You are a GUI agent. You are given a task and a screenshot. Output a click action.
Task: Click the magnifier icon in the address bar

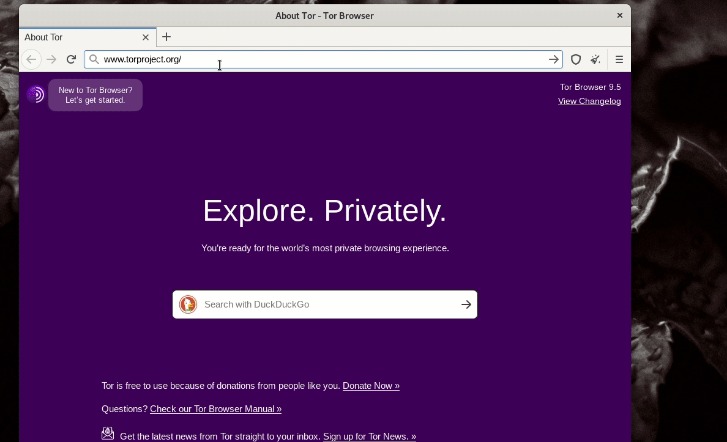coord(94,59)
